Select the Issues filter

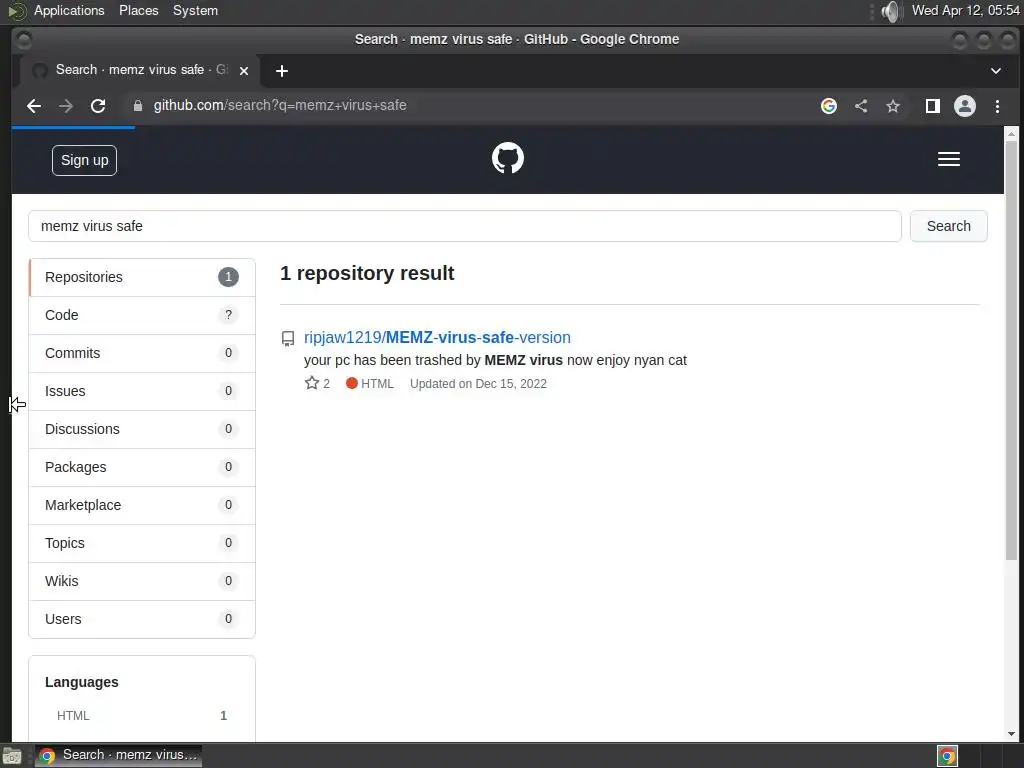[142, 391]
